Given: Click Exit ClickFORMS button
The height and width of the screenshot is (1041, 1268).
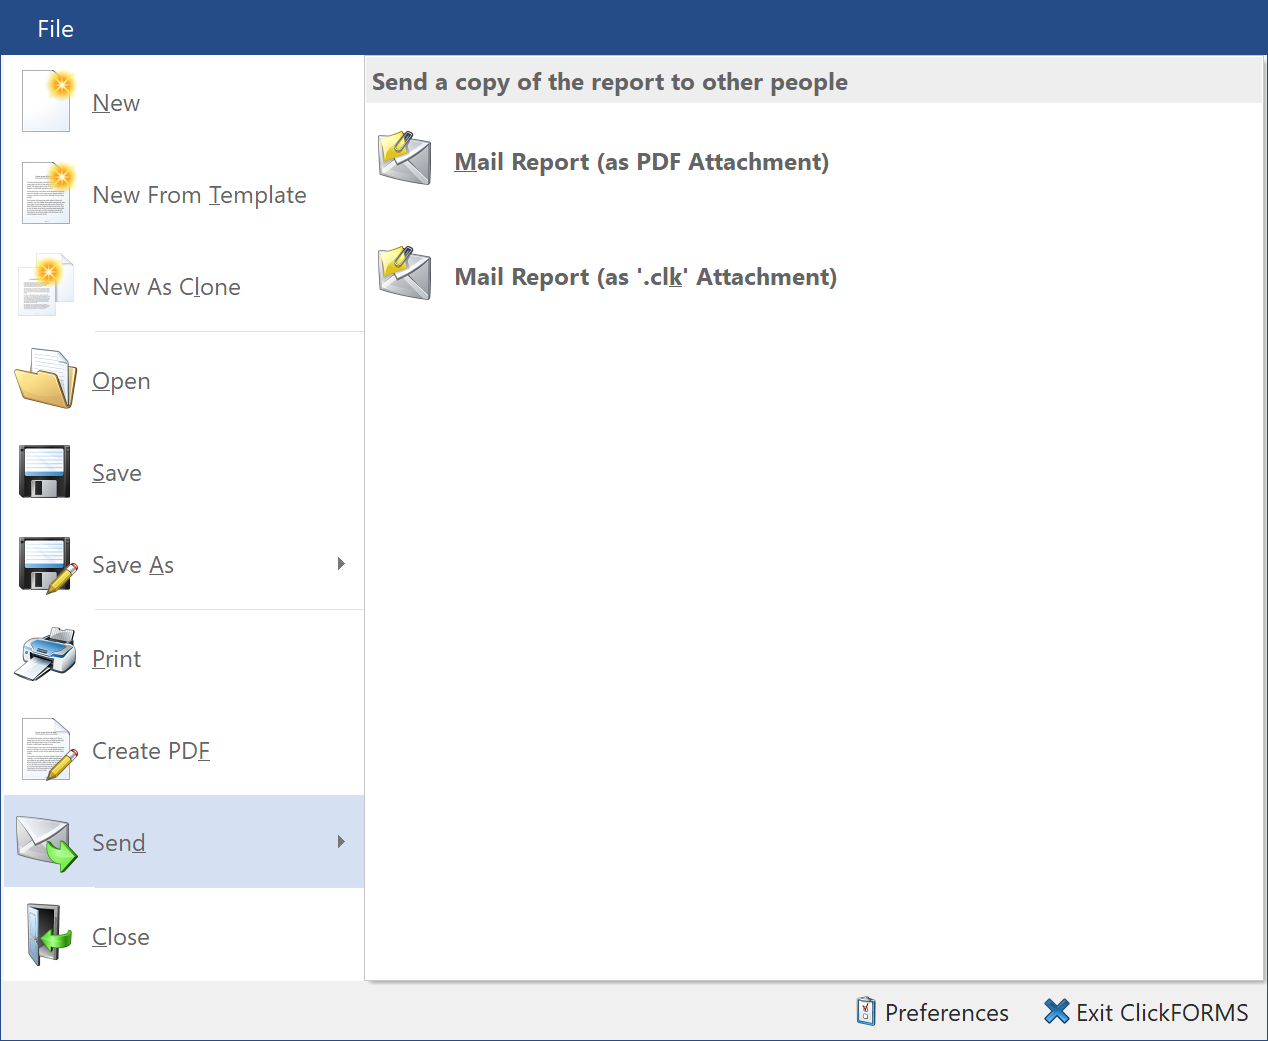Looking at the screenshot, I should [1146, 1012].
